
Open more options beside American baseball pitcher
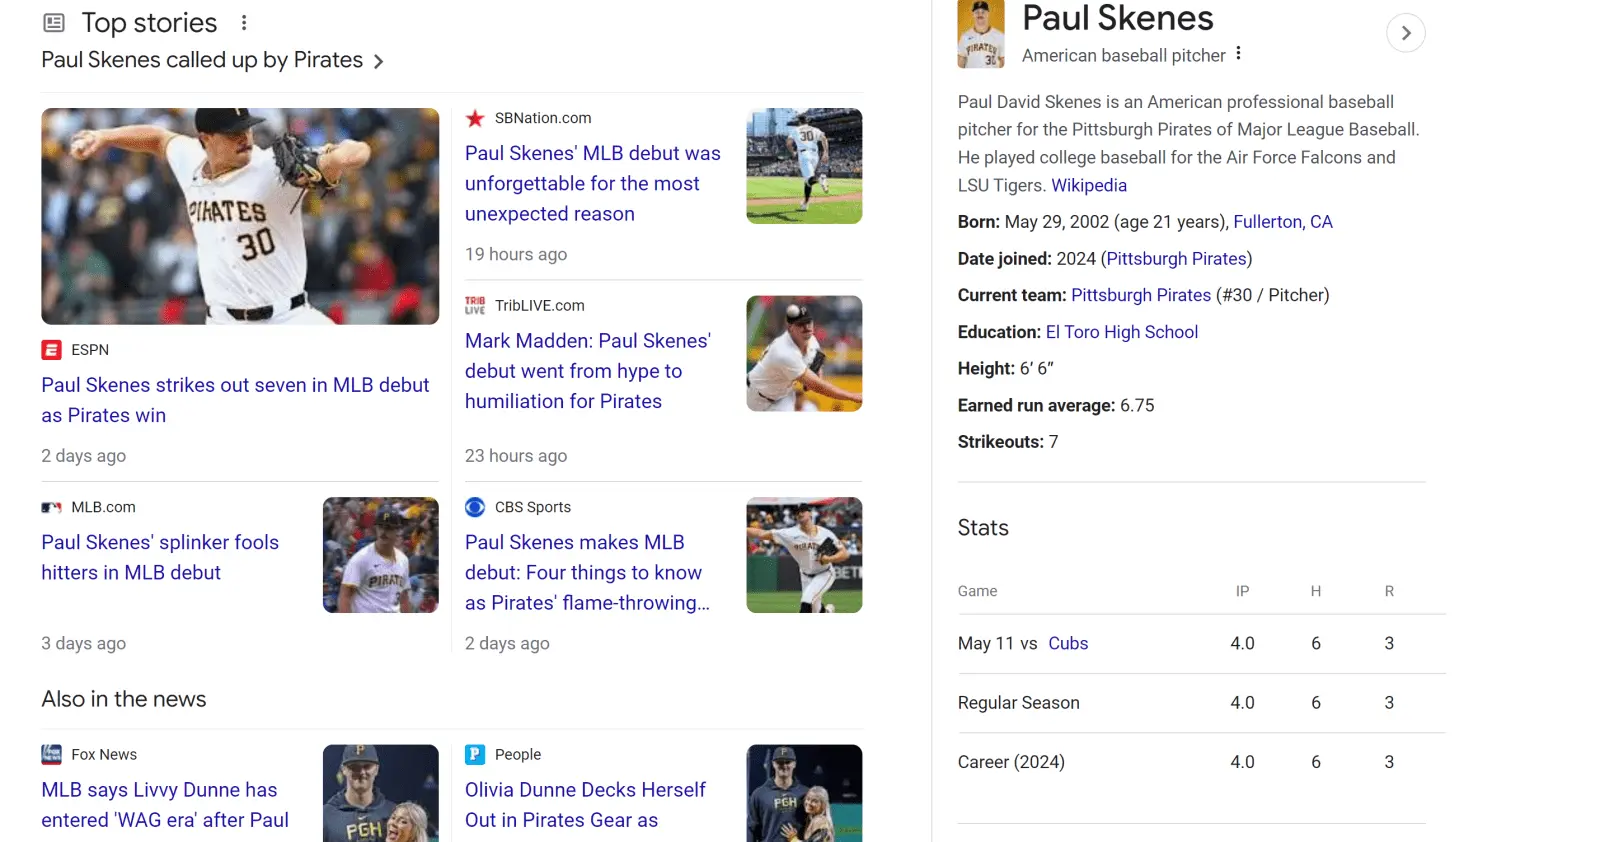[1238, 54]
